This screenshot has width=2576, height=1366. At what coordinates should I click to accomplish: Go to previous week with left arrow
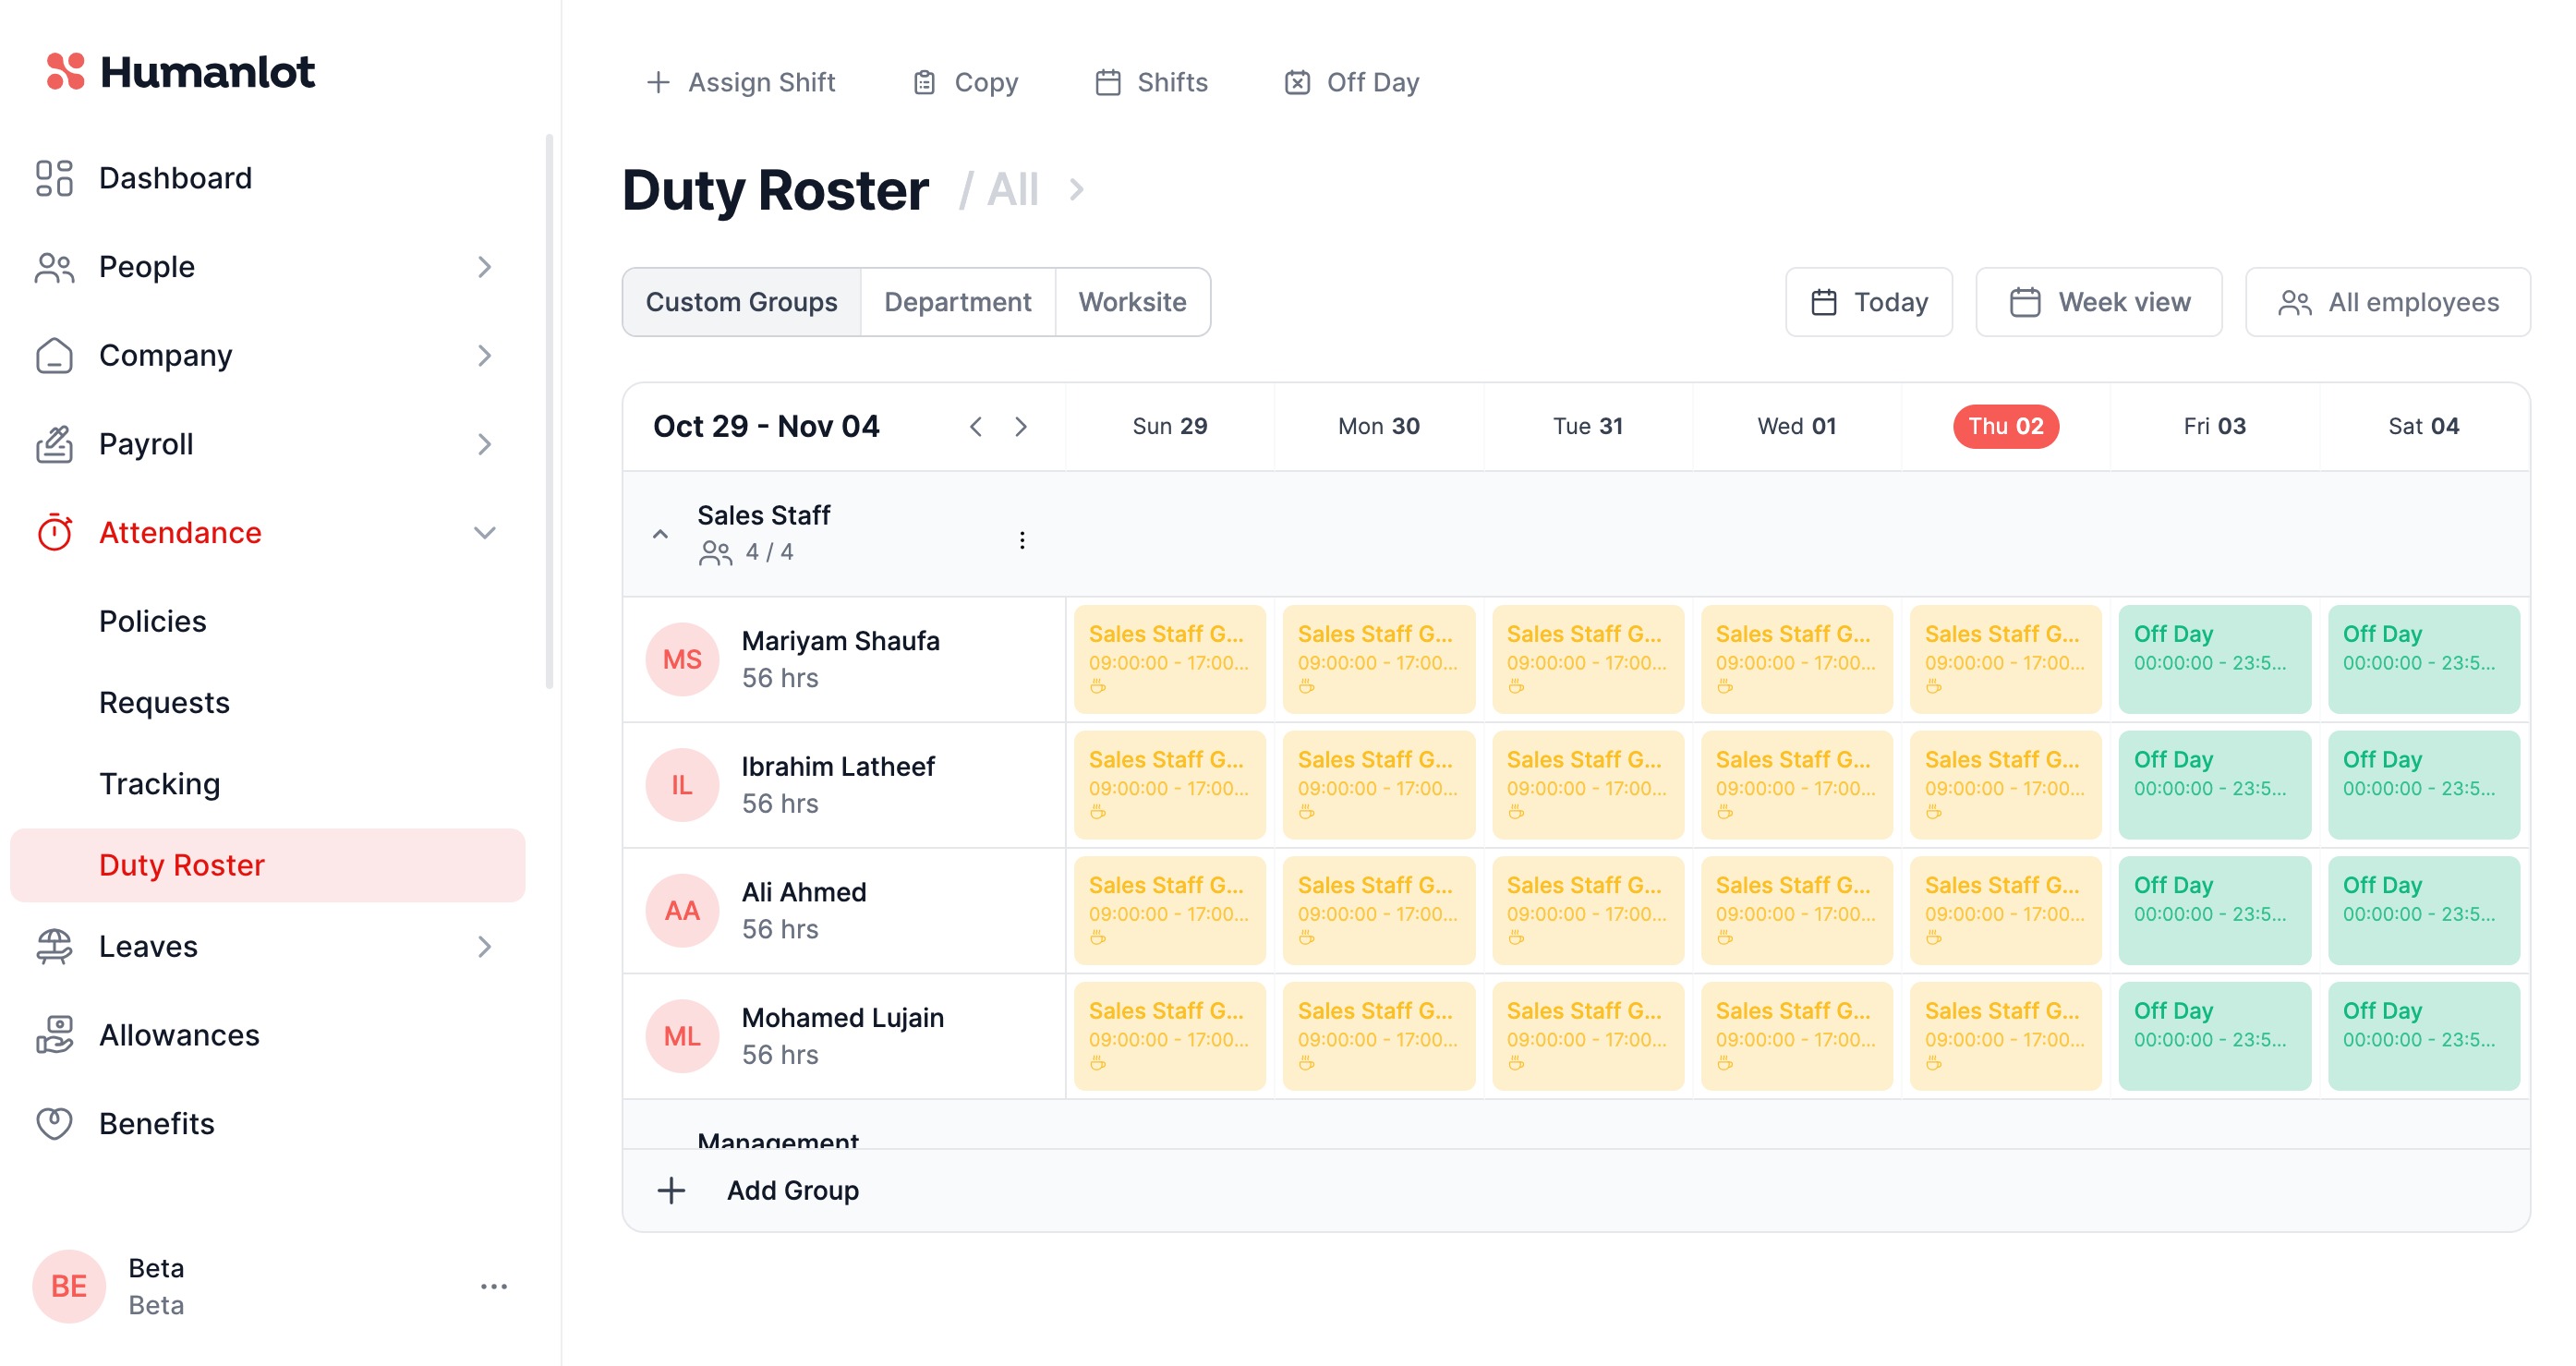pyautogui.click(x=976, y=427)
